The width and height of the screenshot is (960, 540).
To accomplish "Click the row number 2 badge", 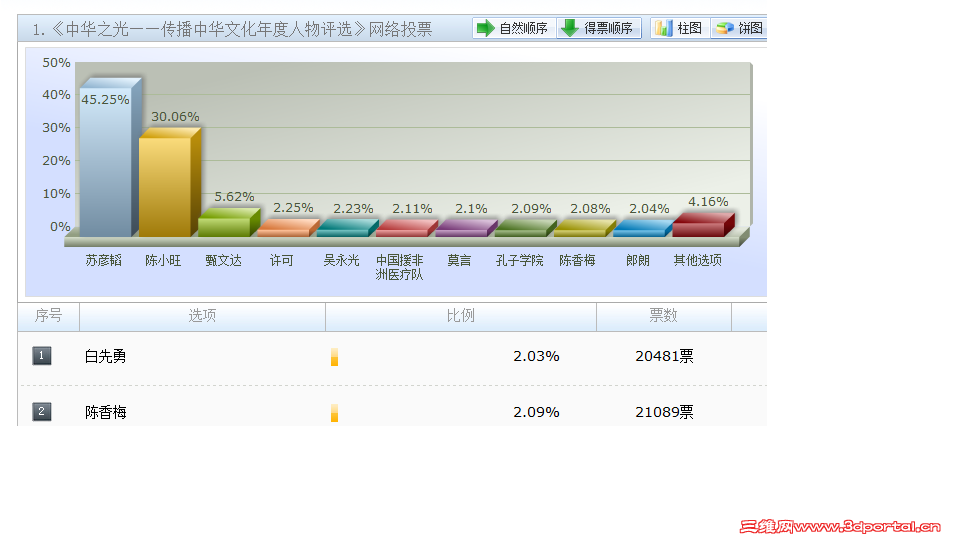I will (42, 411).
